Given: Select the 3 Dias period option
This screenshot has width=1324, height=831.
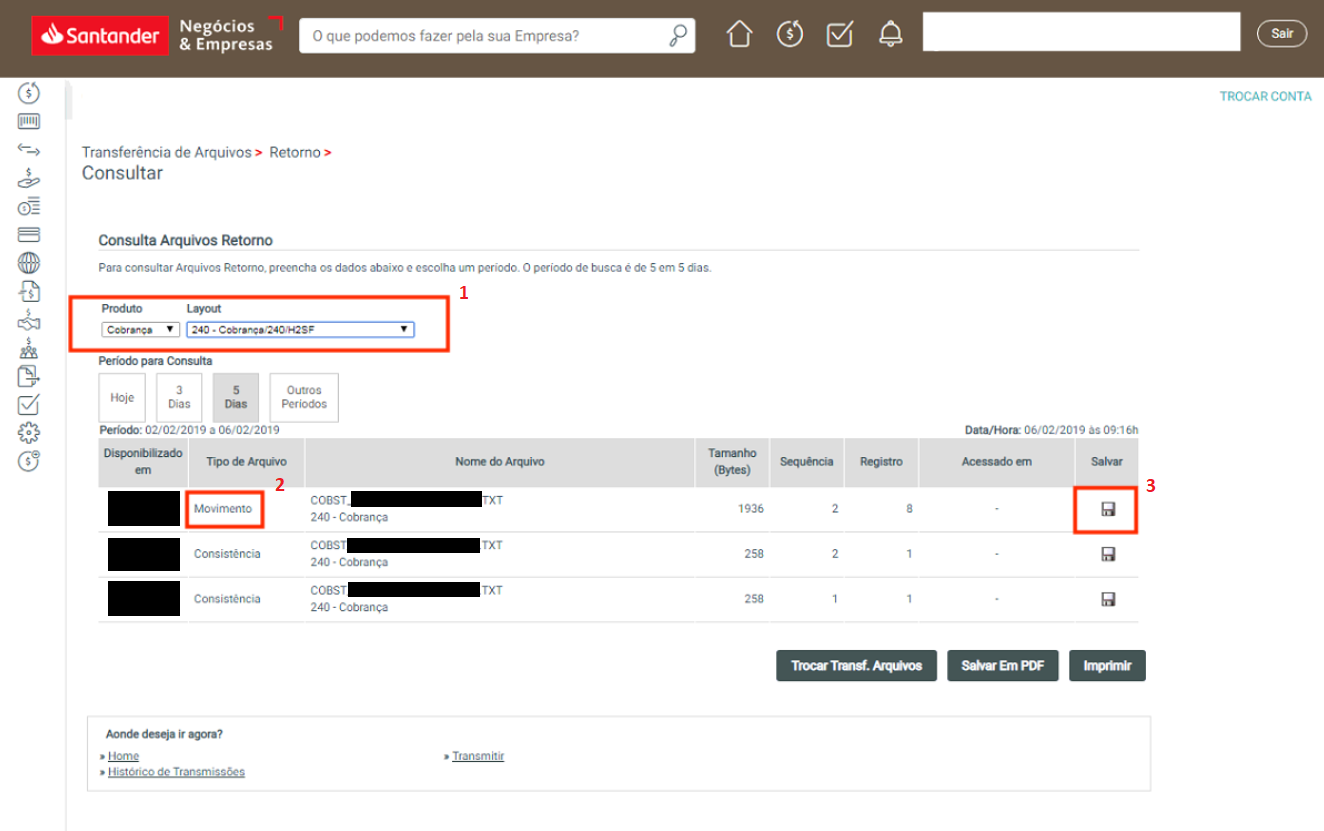Looking at the screenshot, I should [179, 398].
